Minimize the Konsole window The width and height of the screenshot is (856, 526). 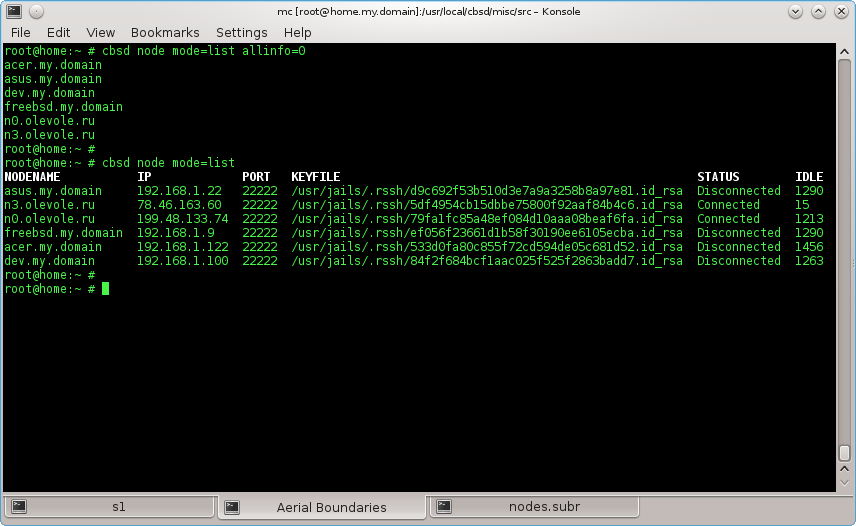(795, 11)
